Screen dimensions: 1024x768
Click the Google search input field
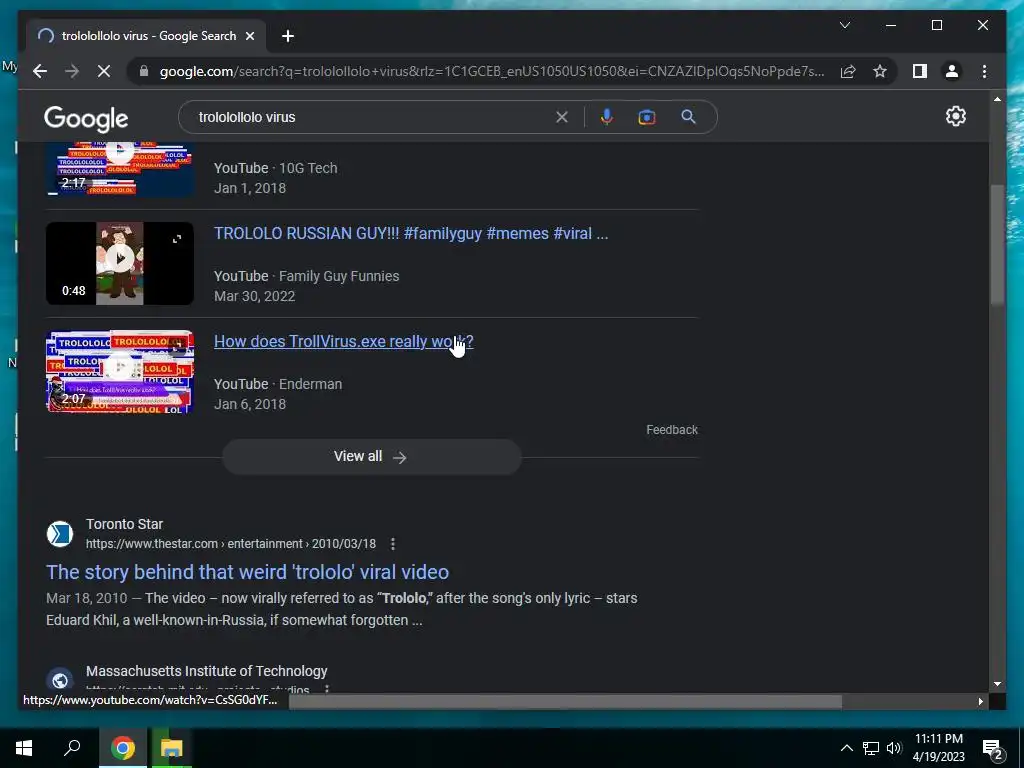click(x=372, y=118)
